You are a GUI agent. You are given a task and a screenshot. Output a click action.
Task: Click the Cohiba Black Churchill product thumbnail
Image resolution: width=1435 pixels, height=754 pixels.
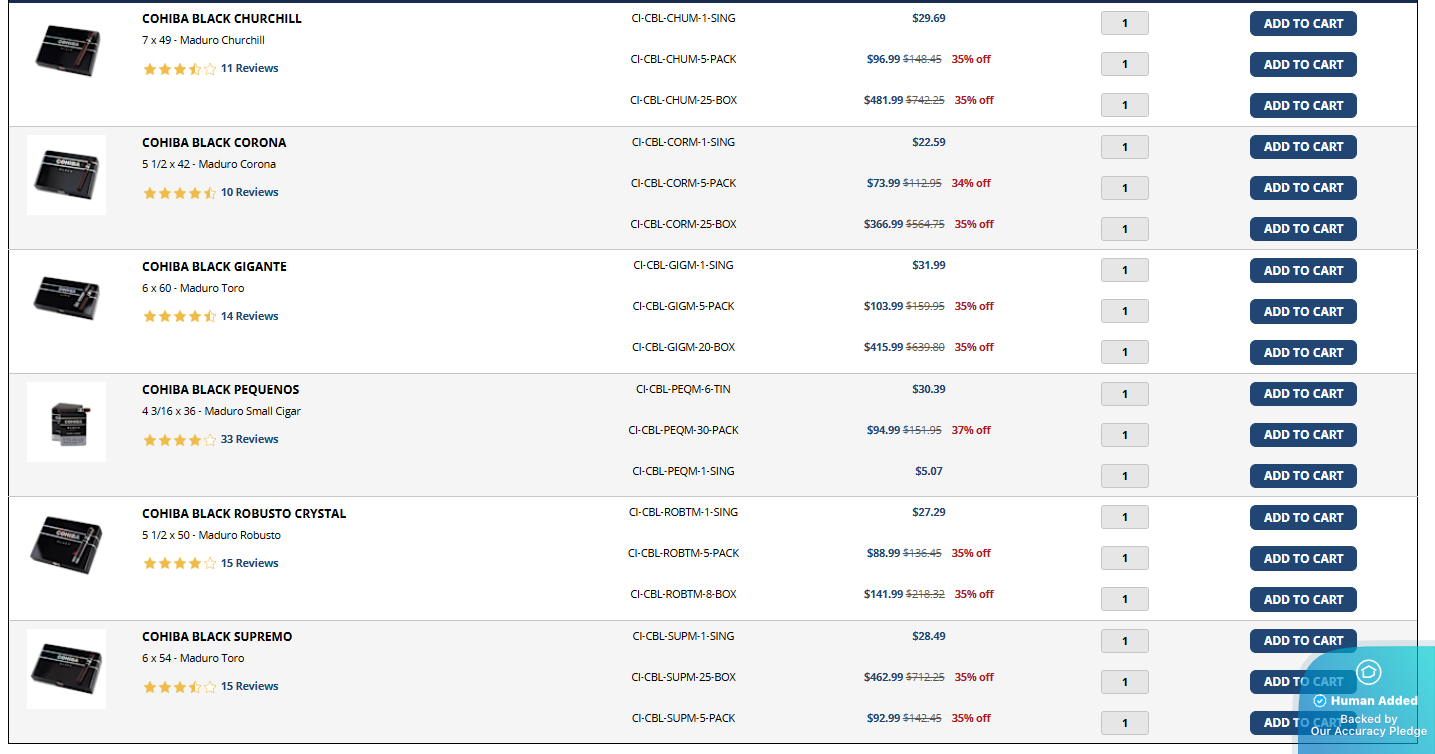click(67, 50)
